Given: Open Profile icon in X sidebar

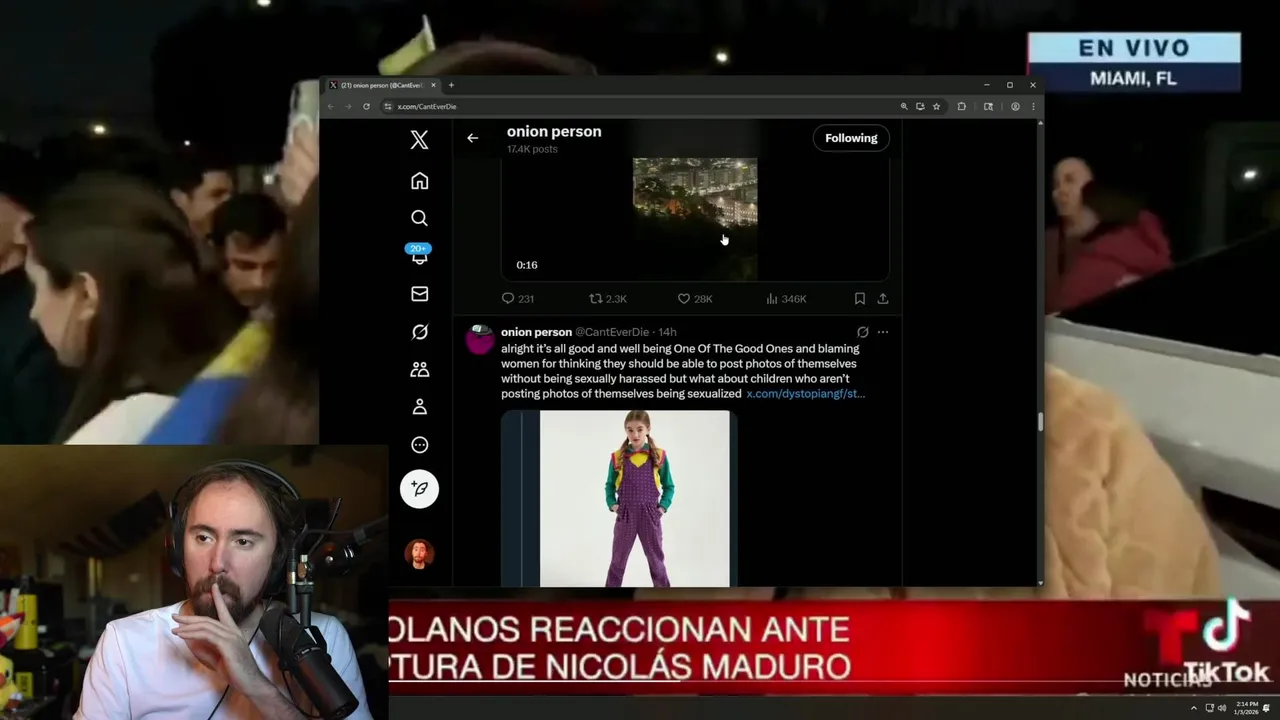Looking at the screenshot, I should 419,407.
